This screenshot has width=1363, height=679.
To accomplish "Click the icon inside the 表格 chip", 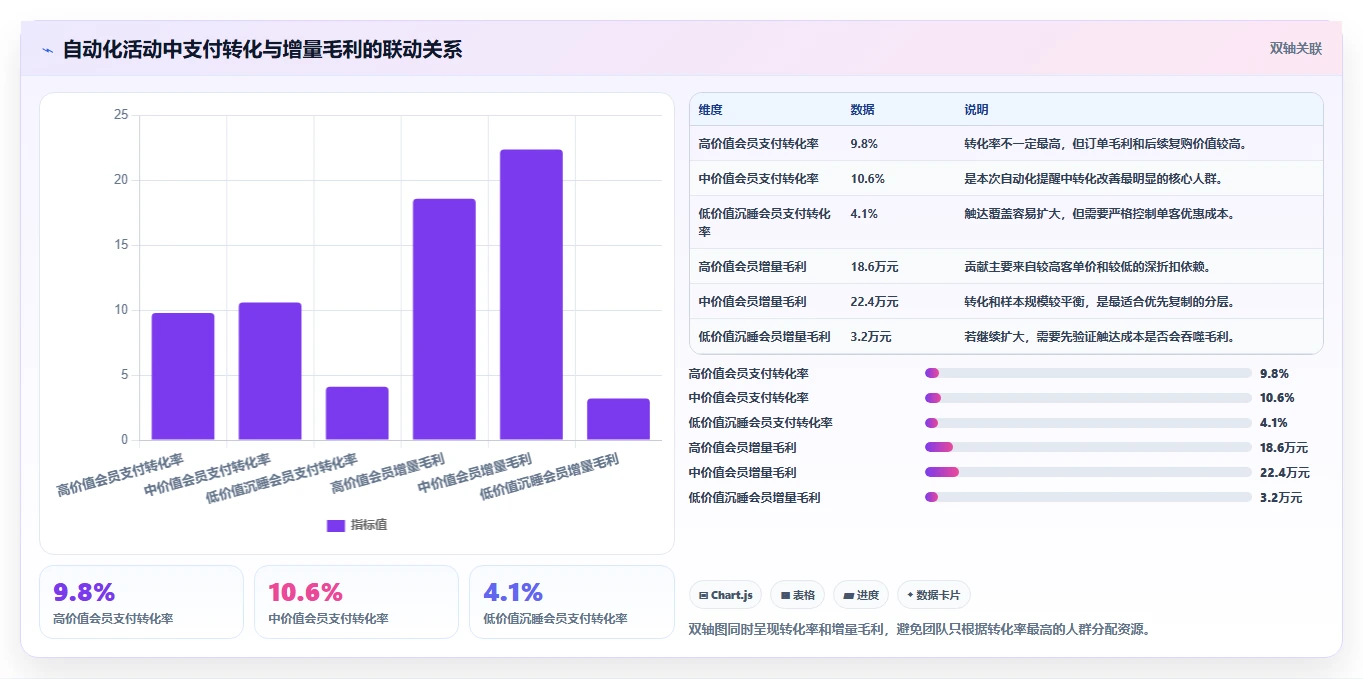I will click(786, 595).
